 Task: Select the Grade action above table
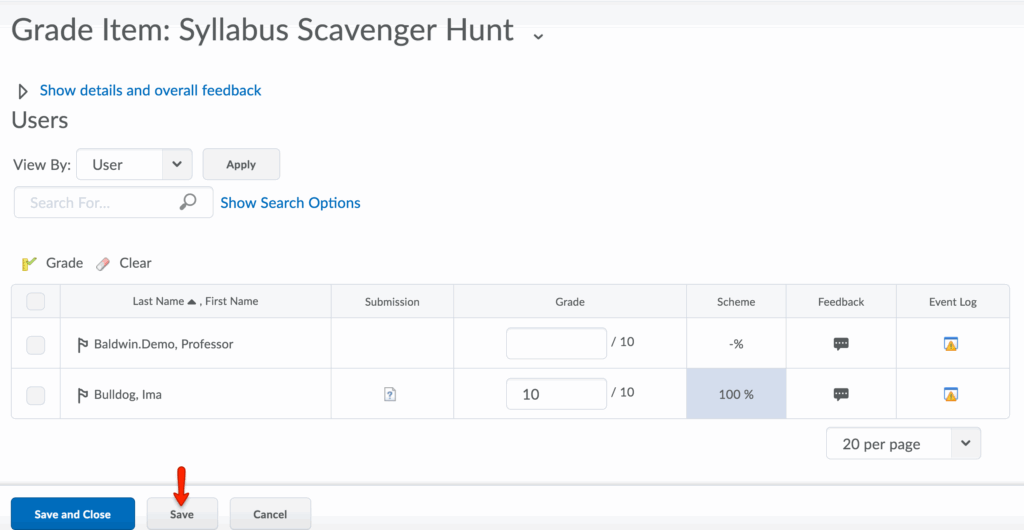point(52,263)
